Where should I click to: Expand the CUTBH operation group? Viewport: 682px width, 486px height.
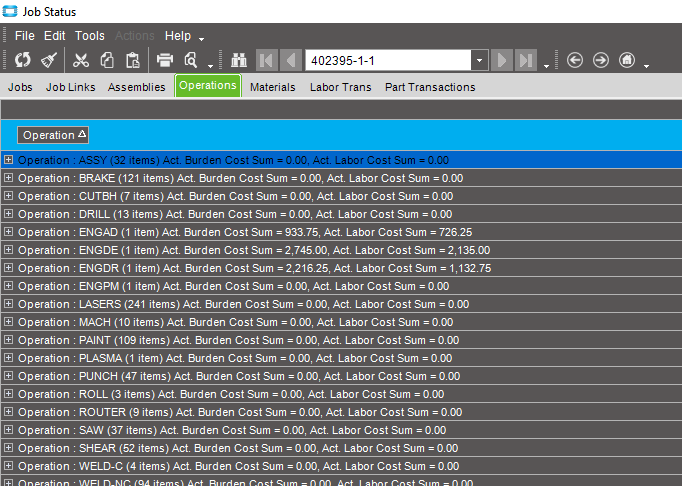(x=8, y=196)
